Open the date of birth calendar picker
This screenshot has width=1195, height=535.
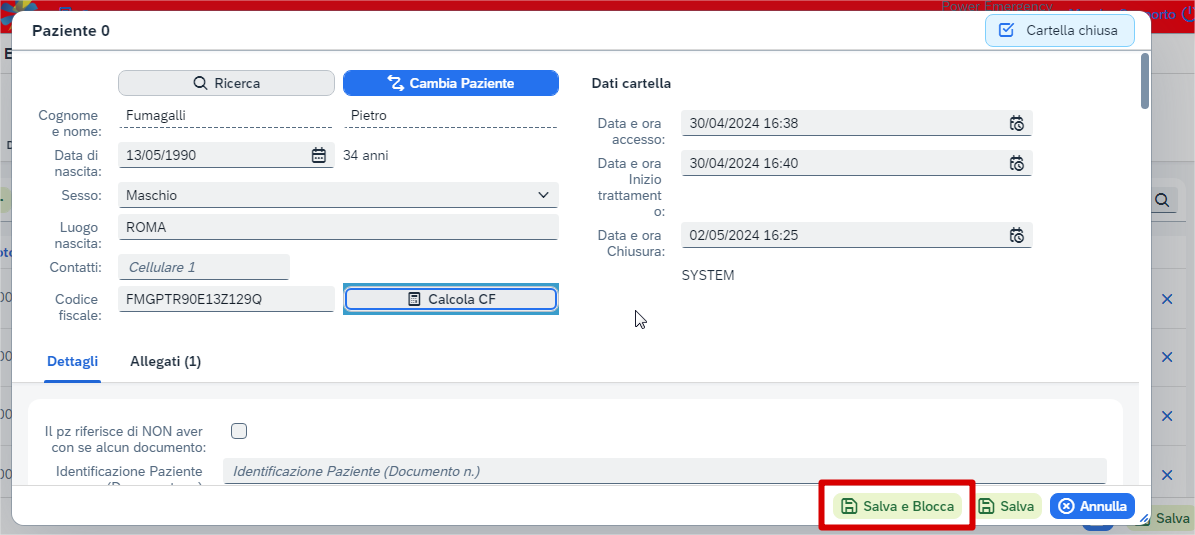pyautogui.click(x=319, y=155)
